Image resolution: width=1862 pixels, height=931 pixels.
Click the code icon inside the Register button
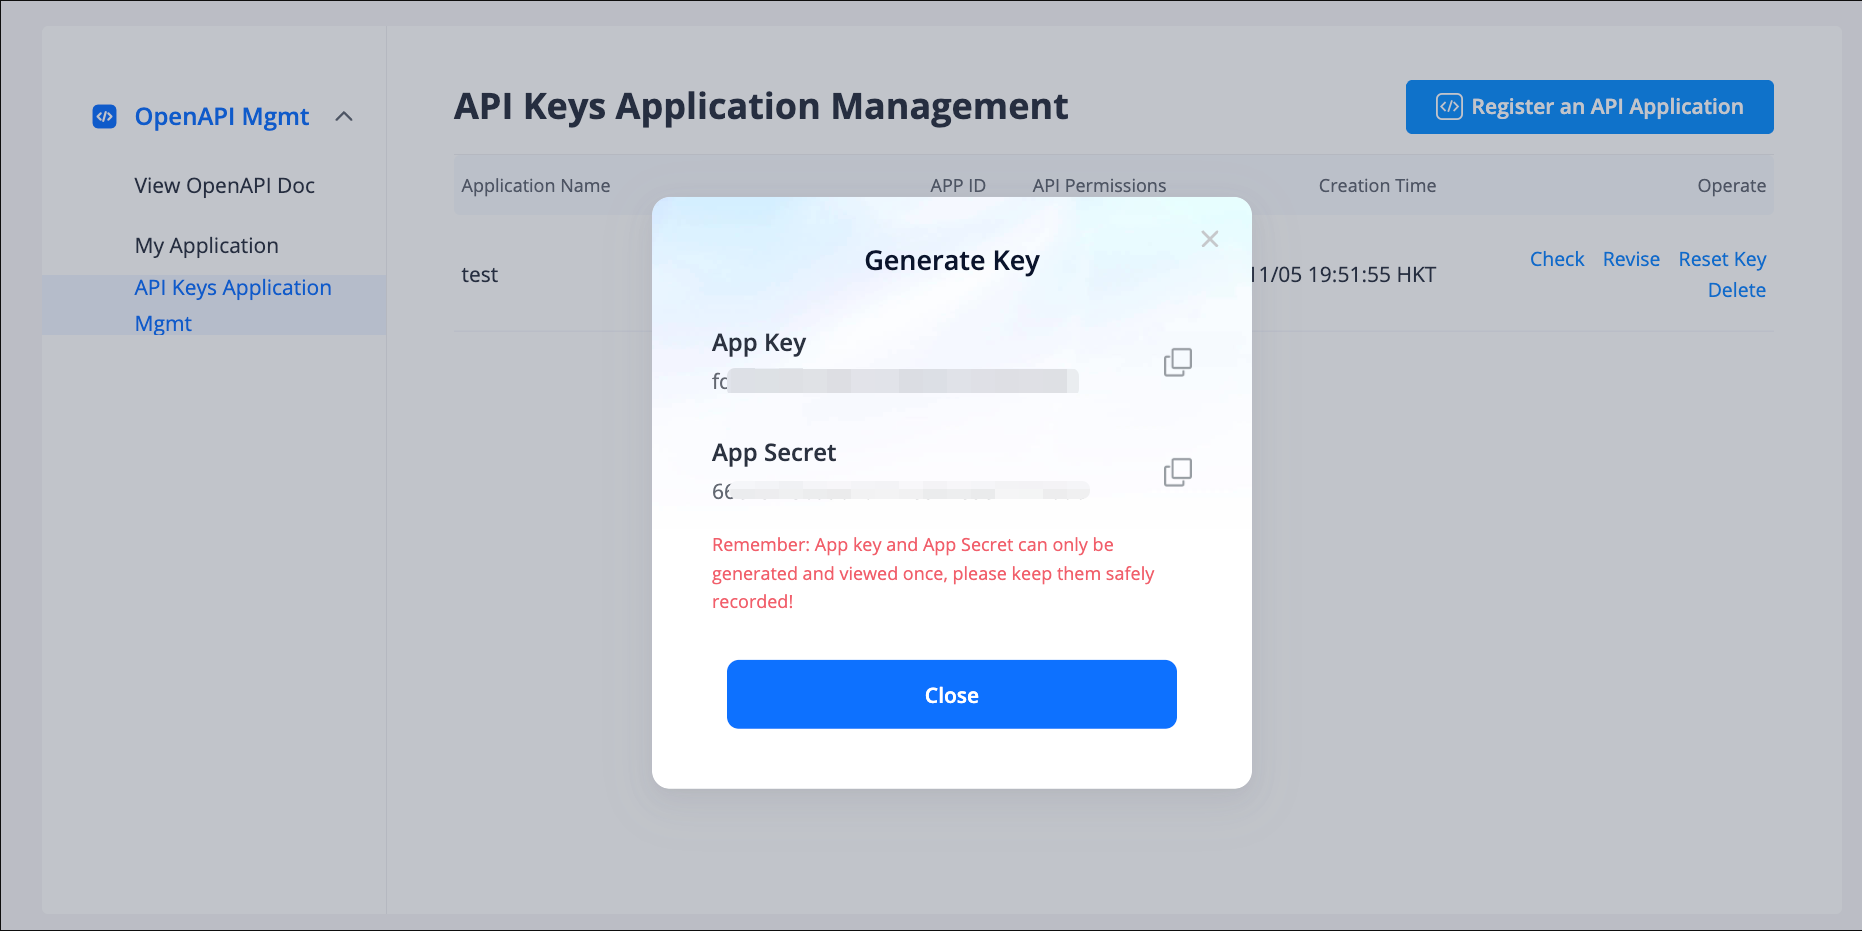(x=1449, y=107)
